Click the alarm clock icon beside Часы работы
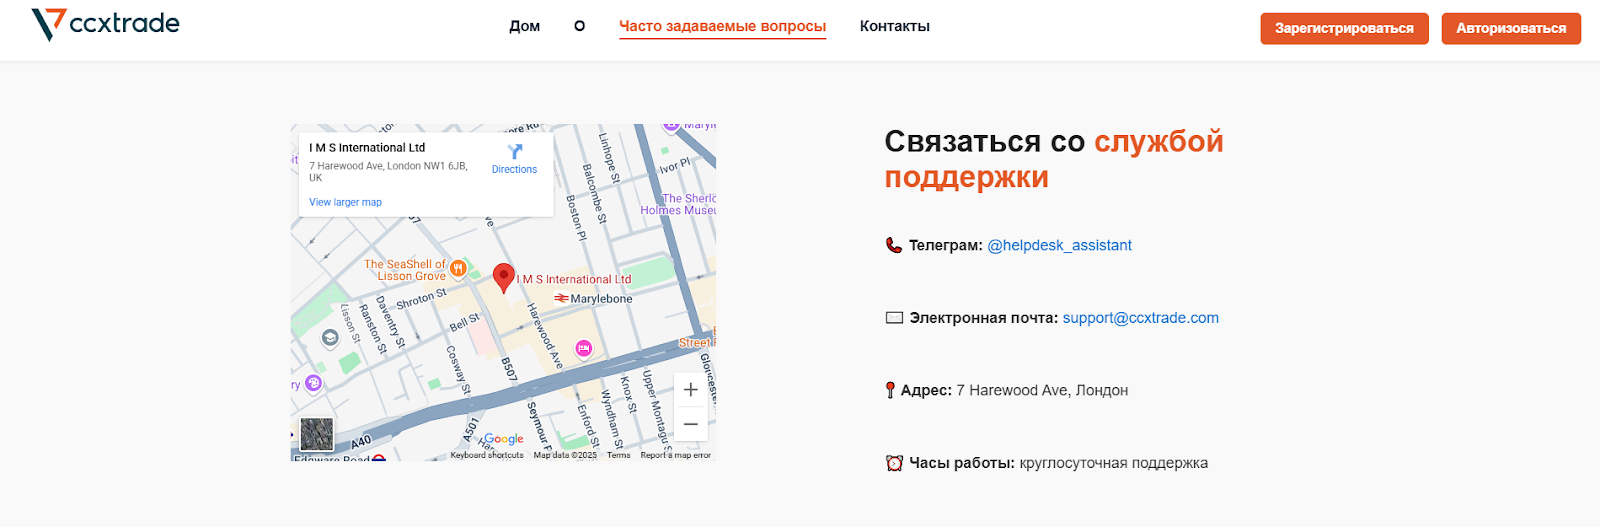Screen dimensions: 1600x527 [894, 463]
